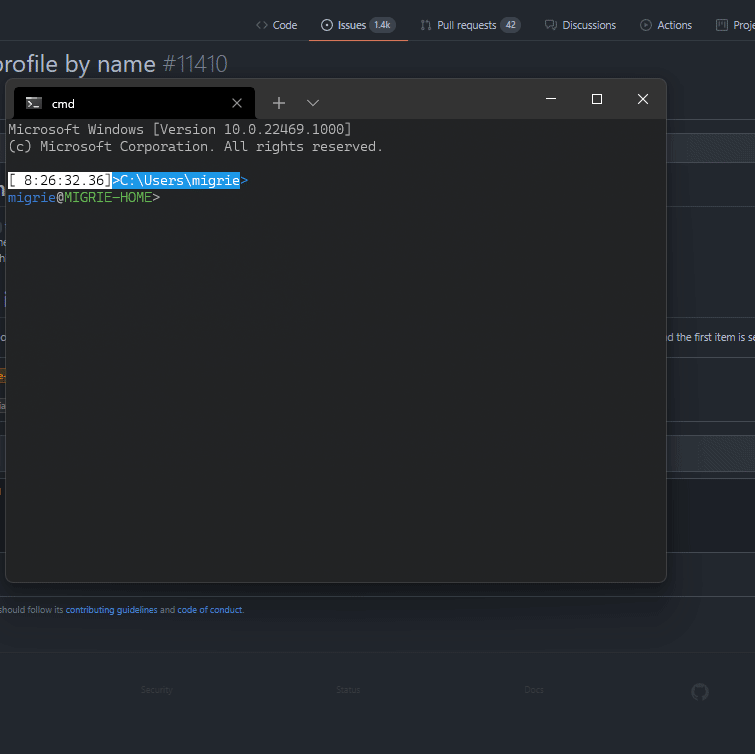Click the issue number #11410

[195, 64]
